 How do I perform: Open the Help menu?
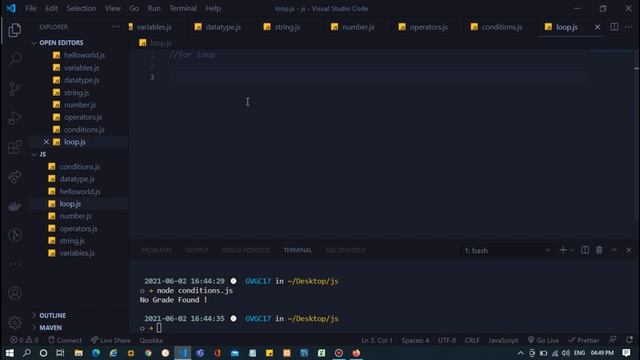point(213,8)
